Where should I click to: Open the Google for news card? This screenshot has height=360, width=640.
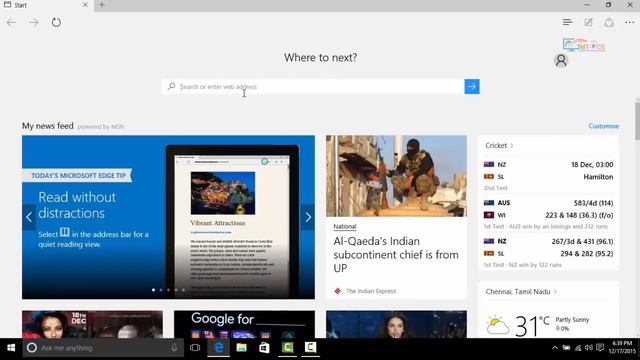click(x=244, y=324)
